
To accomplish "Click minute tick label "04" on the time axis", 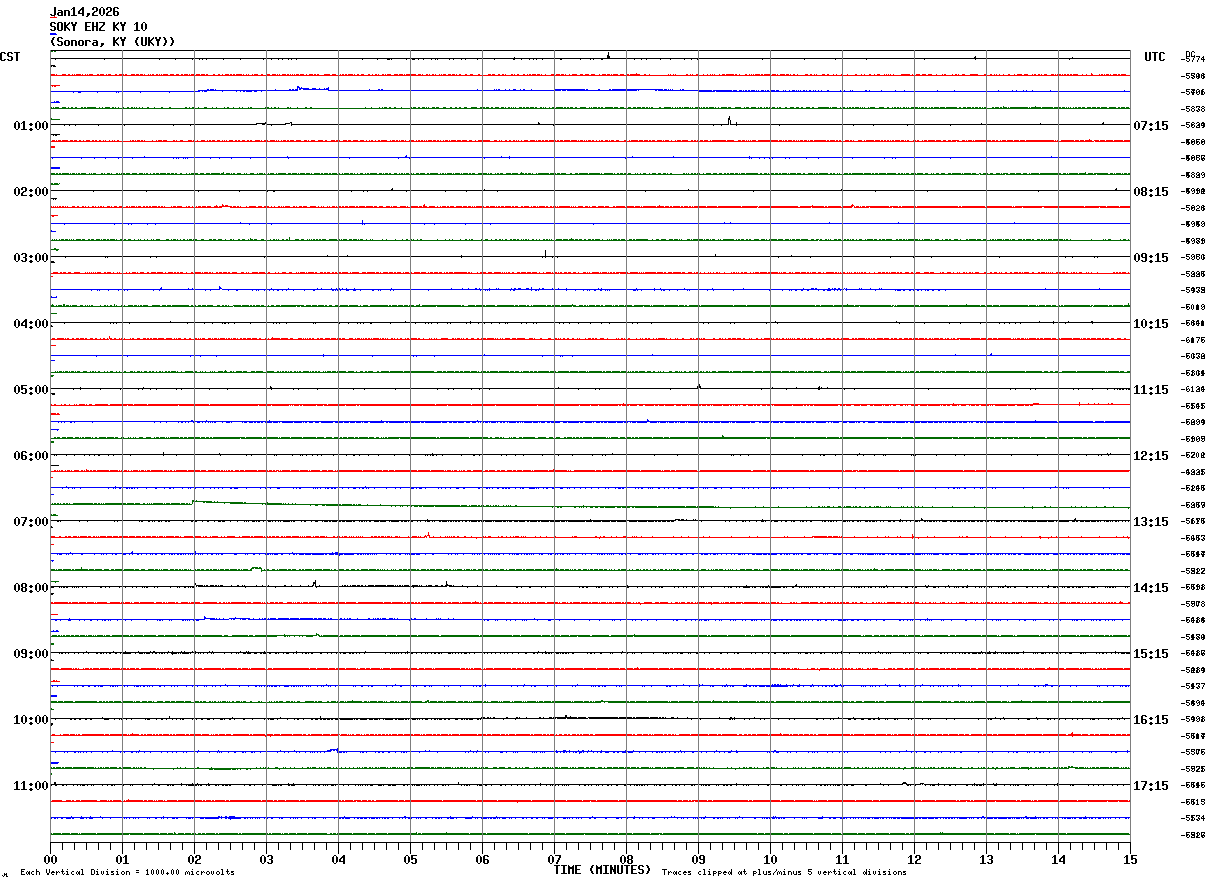I will [338, 859].
